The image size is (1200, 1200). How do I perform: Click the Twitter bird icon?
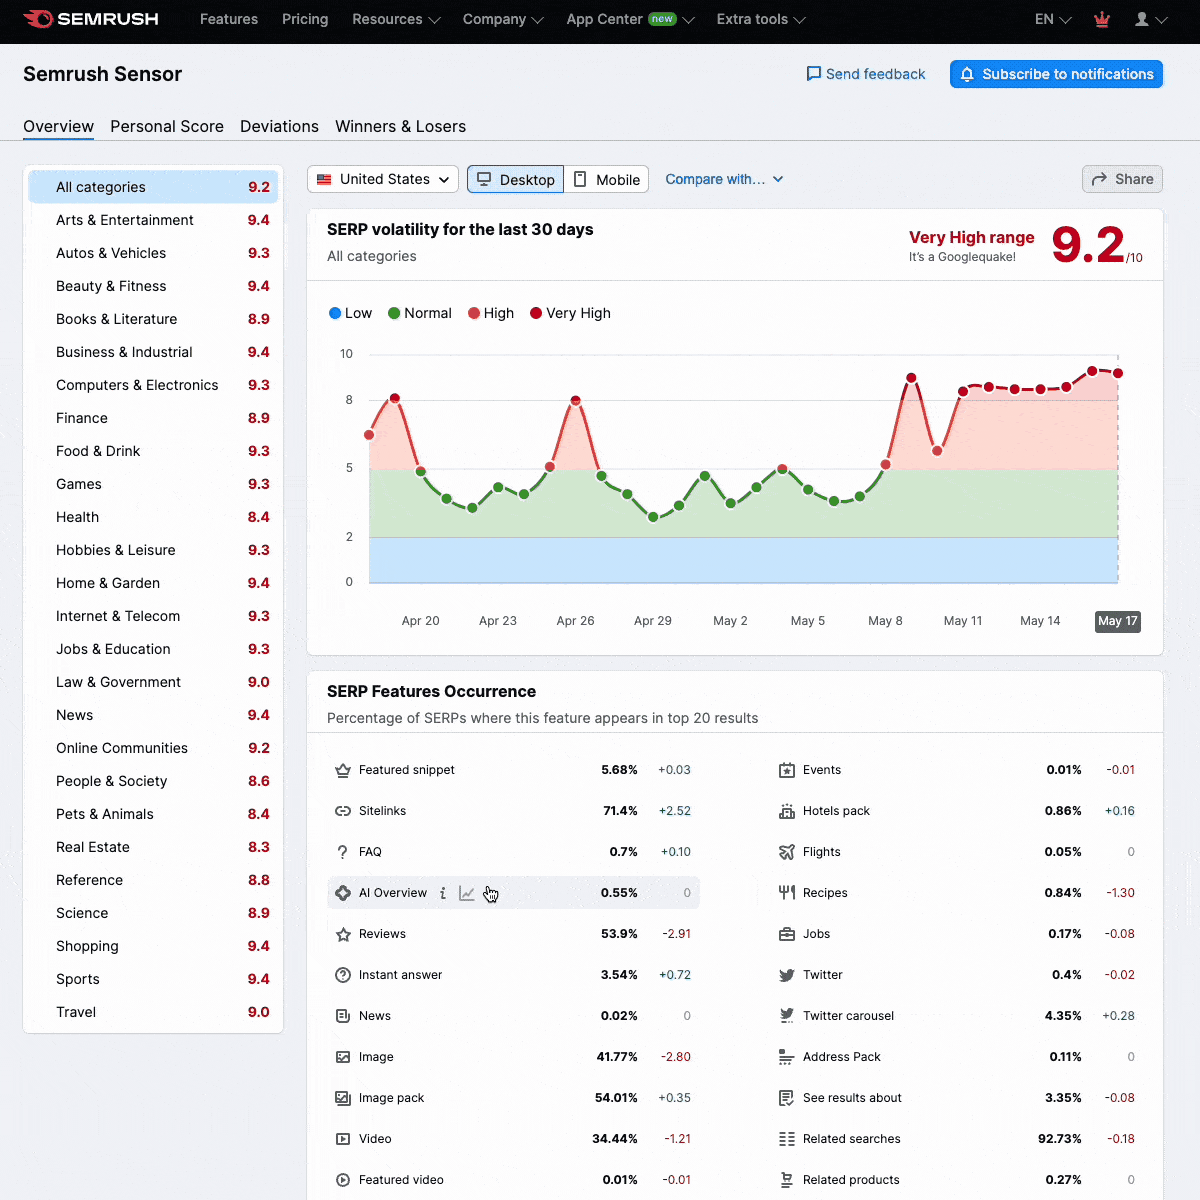coord(787,975)
